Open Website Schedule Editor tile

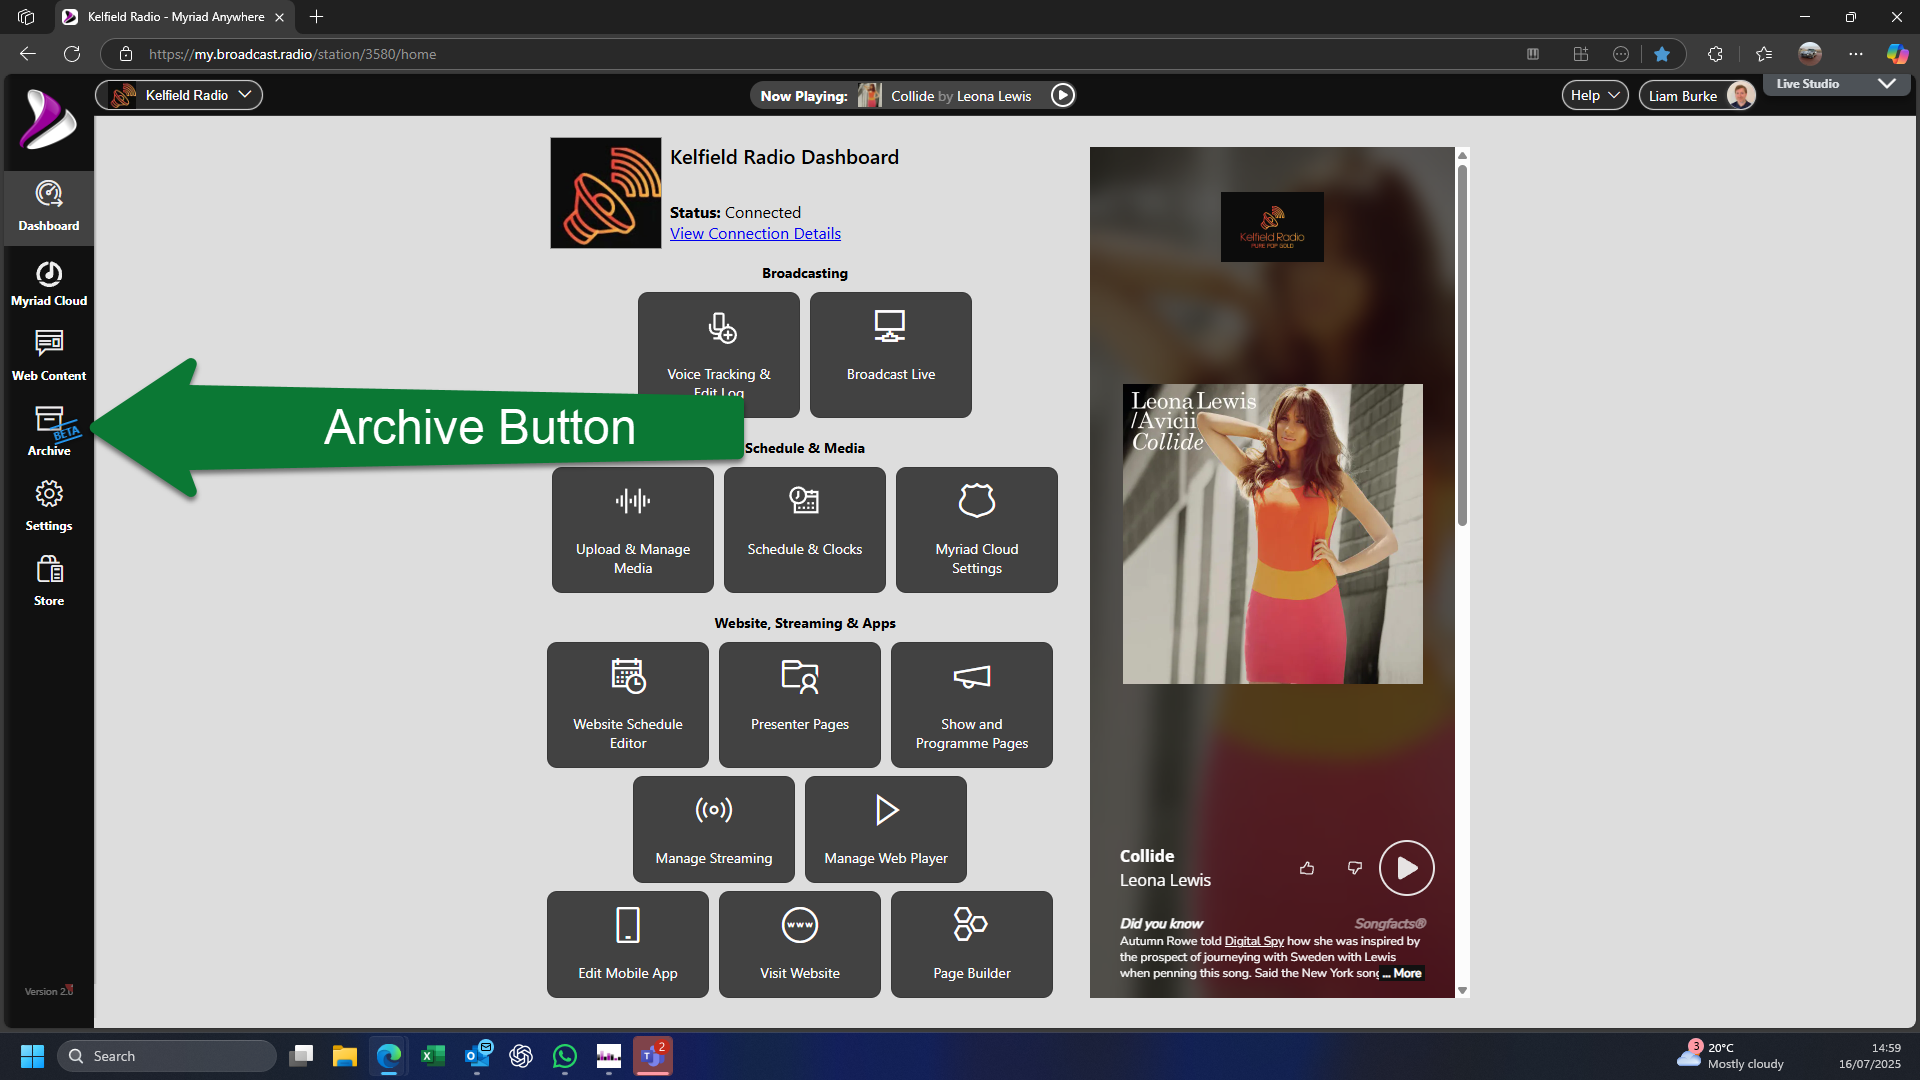[x=627, y=705]
